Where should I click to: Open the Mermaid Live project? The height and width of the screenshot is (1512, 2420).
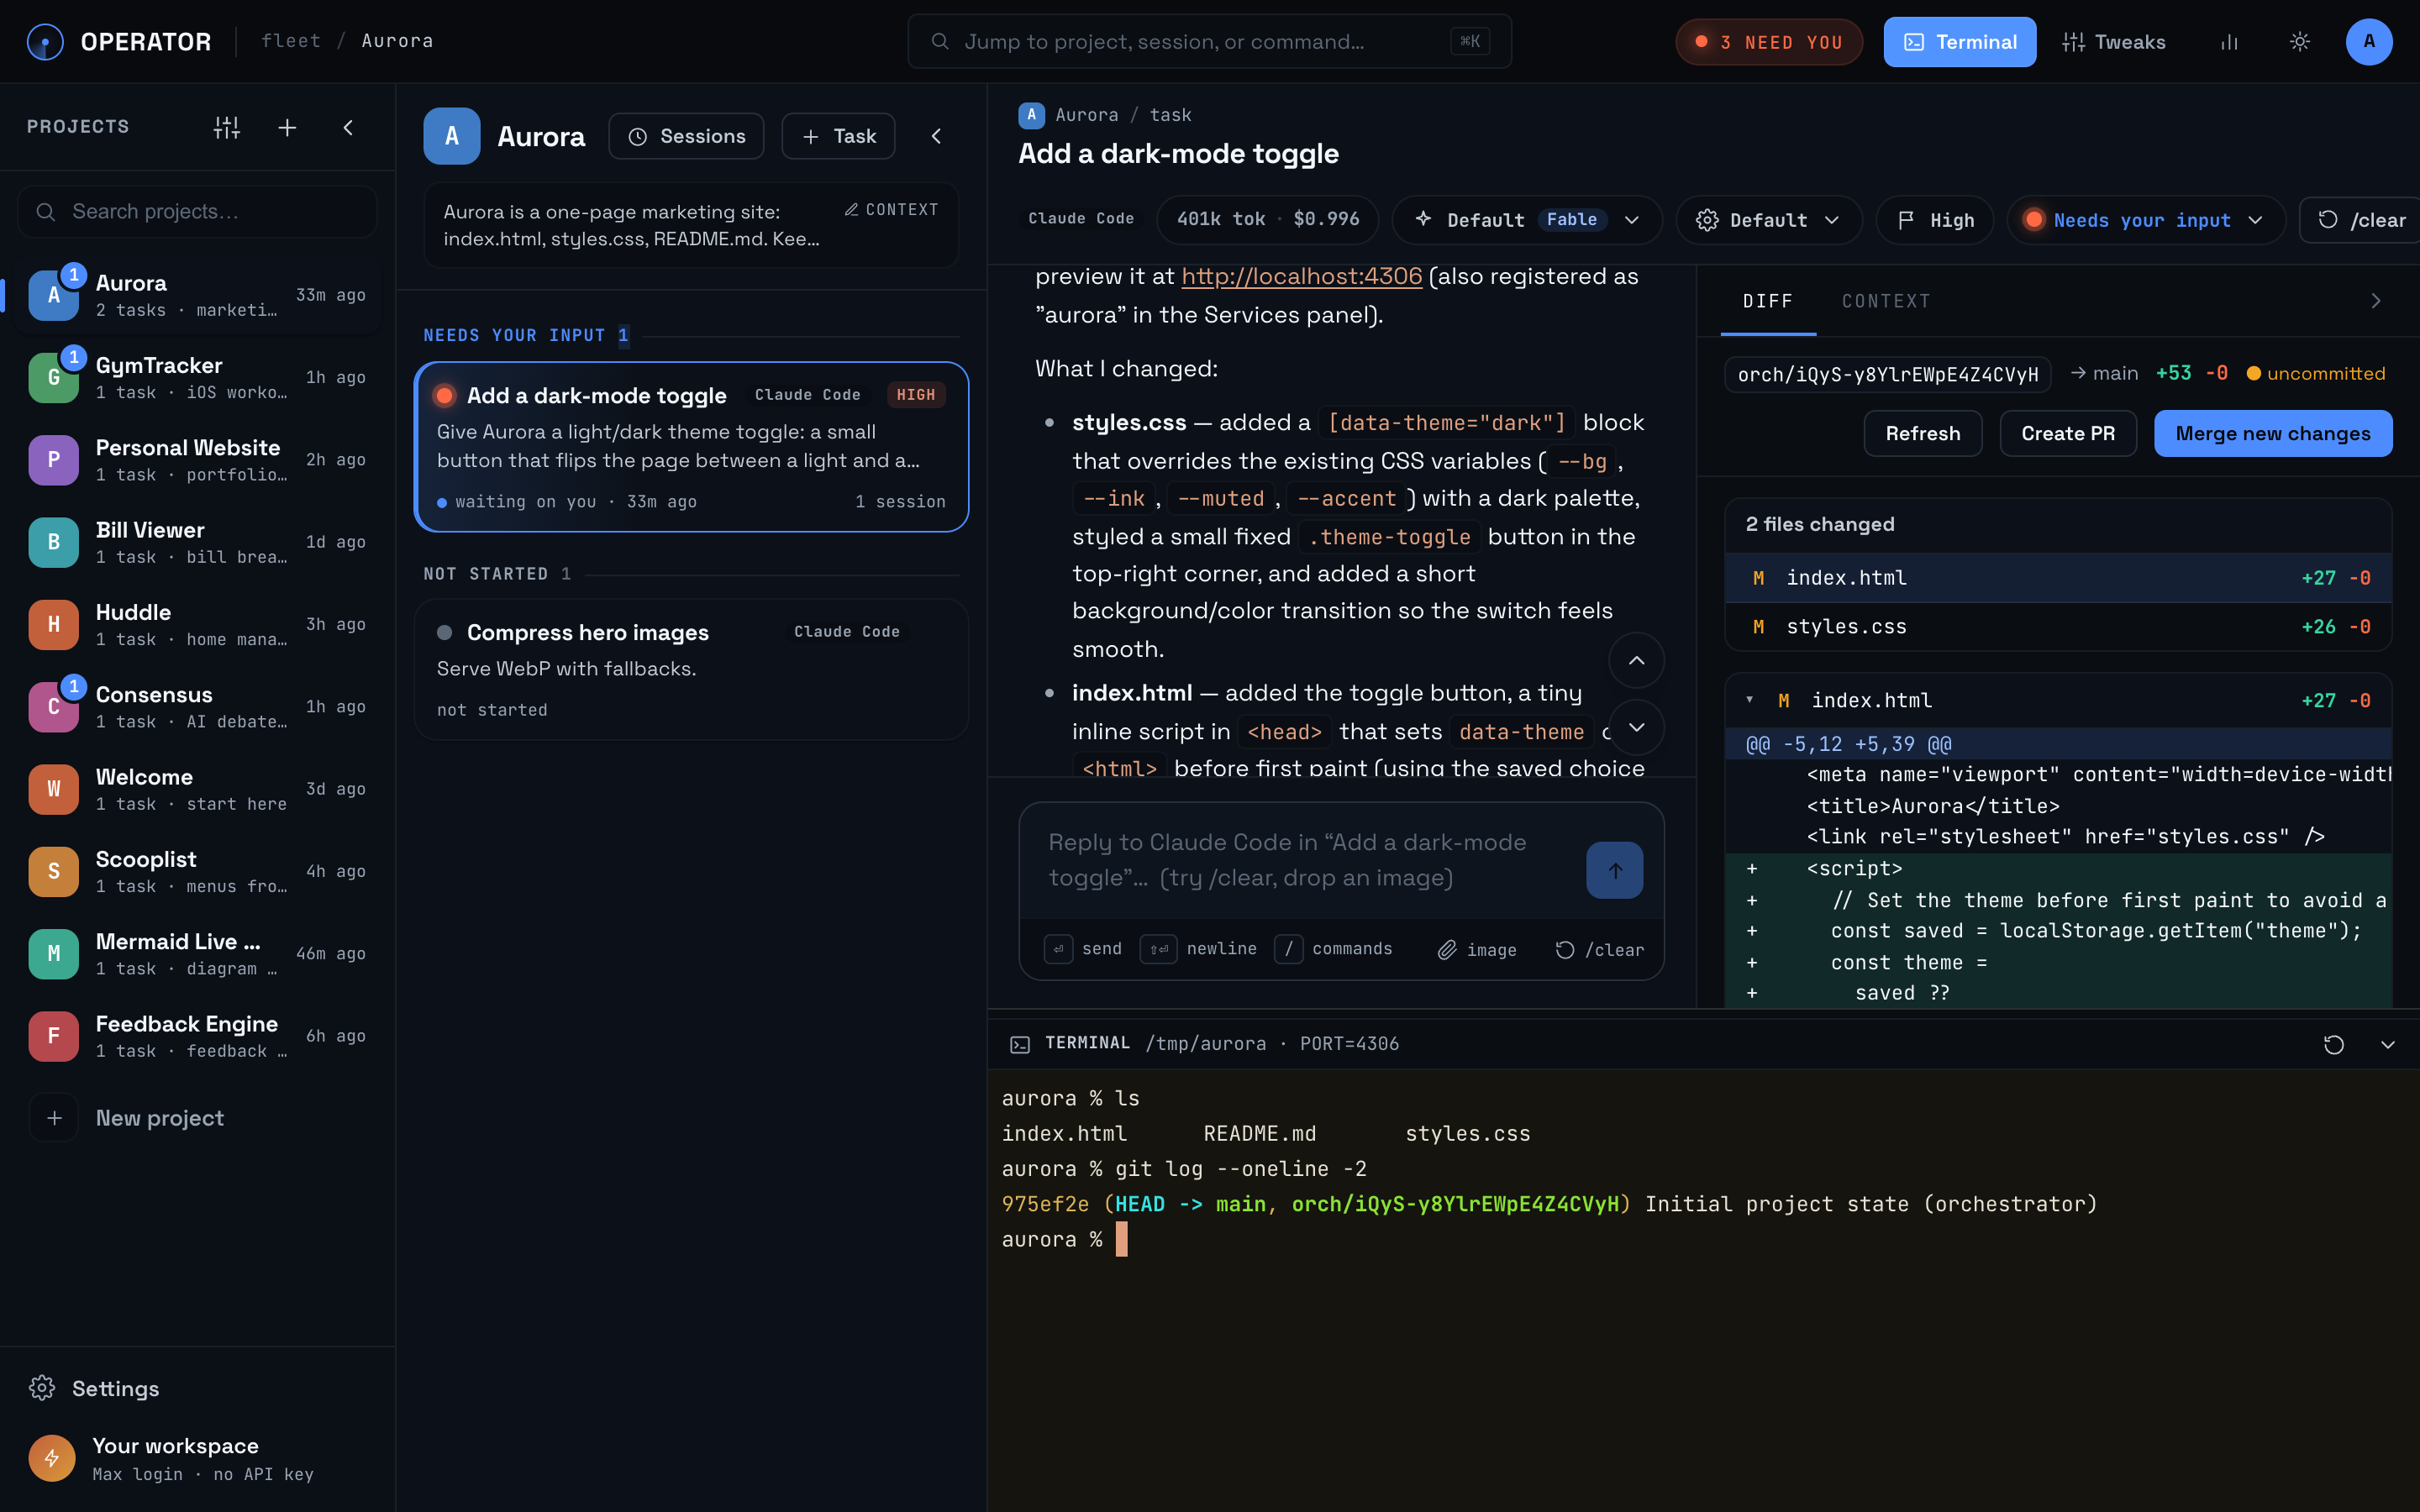197,954
